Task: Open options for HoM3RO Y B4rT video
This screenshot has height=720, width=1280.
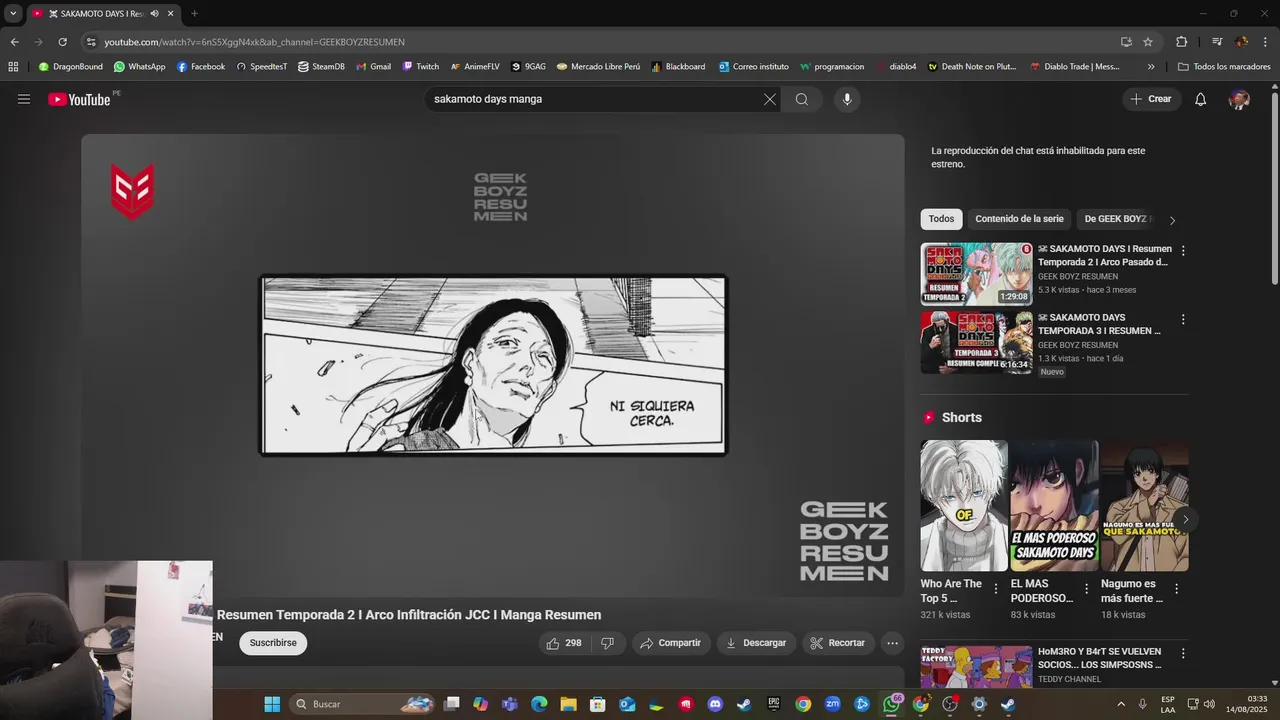Action: coord(1183,653)
